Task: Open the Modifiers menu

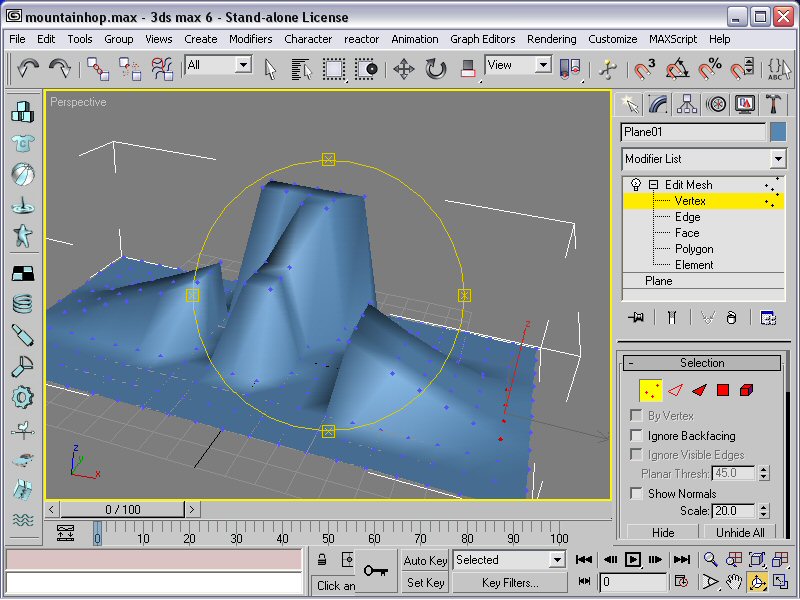Action: click(x=250, y=39)
